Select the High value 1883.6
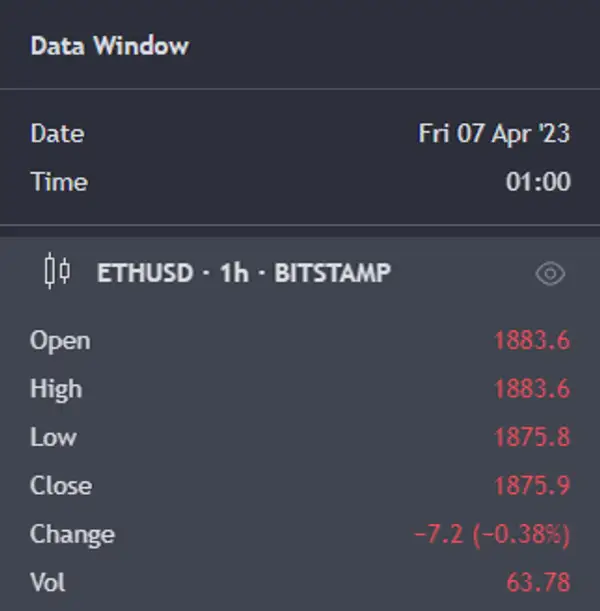600x611 pixels. (532, 388)
